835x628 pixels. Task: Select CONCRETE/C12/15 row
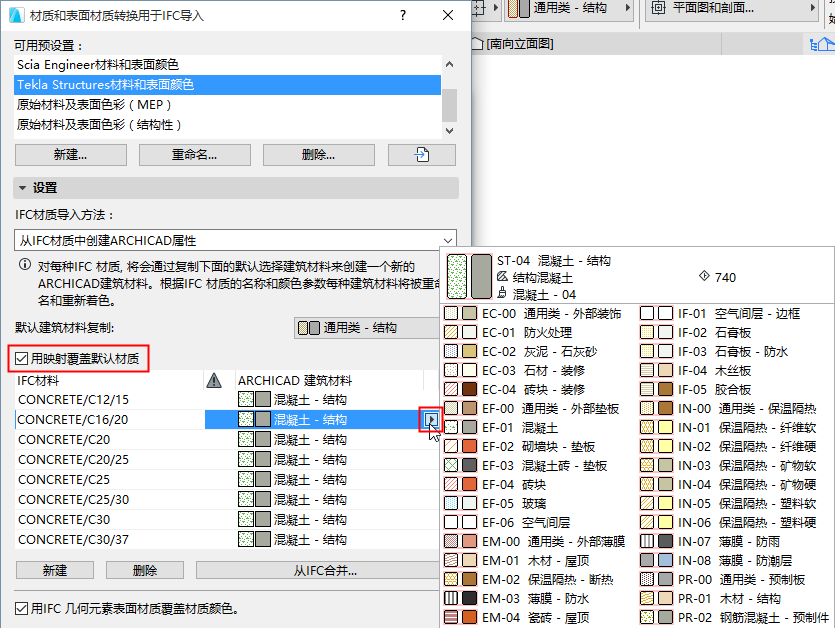(227, 399)
